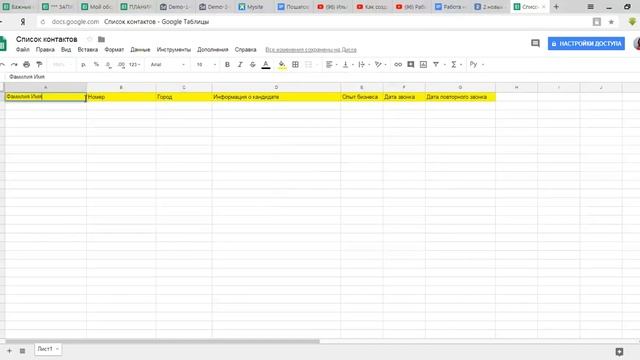The image size is (640, 360).
Task: Click the merge cells icon
Action: pos(309,64)
